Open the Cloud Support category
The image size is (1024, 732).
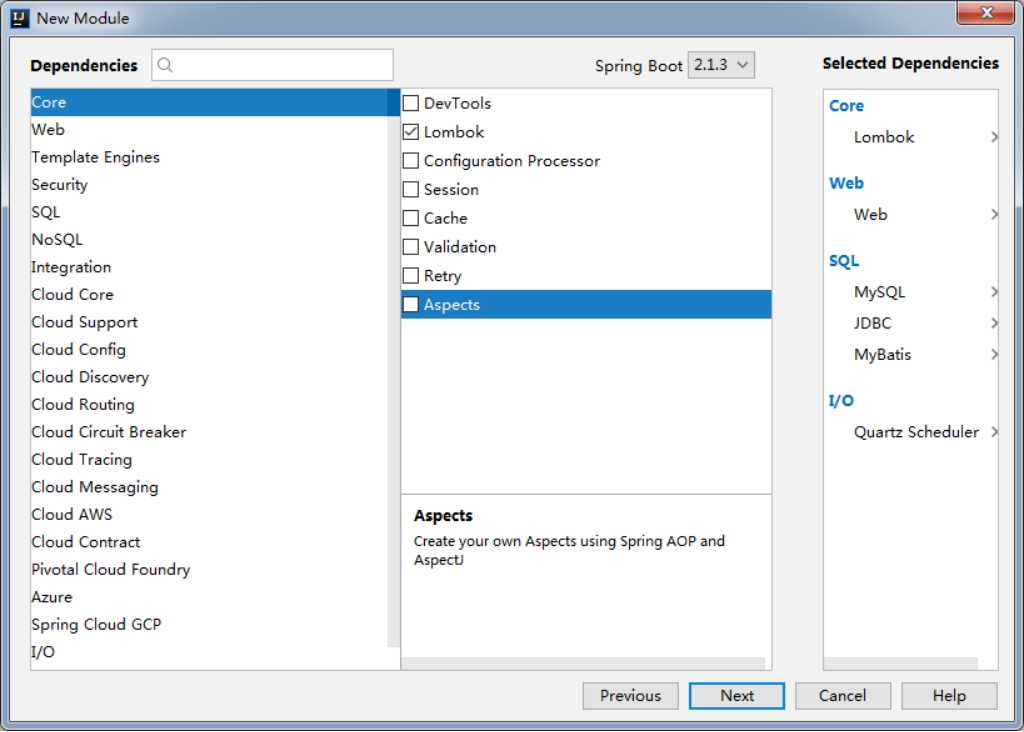pyautogui.click(x=209, y=322)
